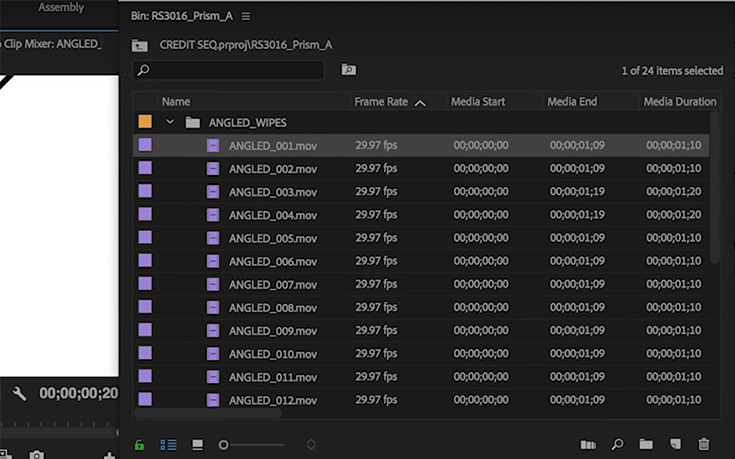
Task: Toggle the green project write lock icon
Action: coord(140,444)
